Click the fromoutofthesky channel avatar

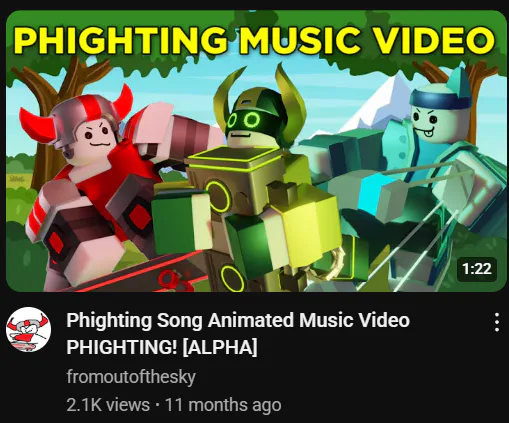pyautogui.click(x=28, y=329)
